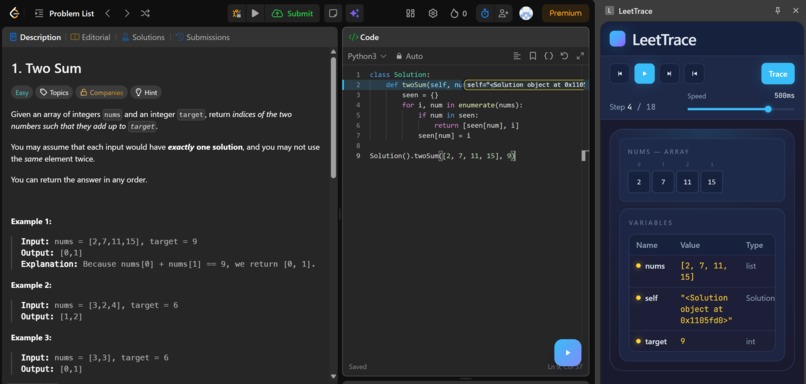Toggle the Auto lock setting
Image resolution: width=806 pixels, height=384 pixels.
click(x=409, y=57)
